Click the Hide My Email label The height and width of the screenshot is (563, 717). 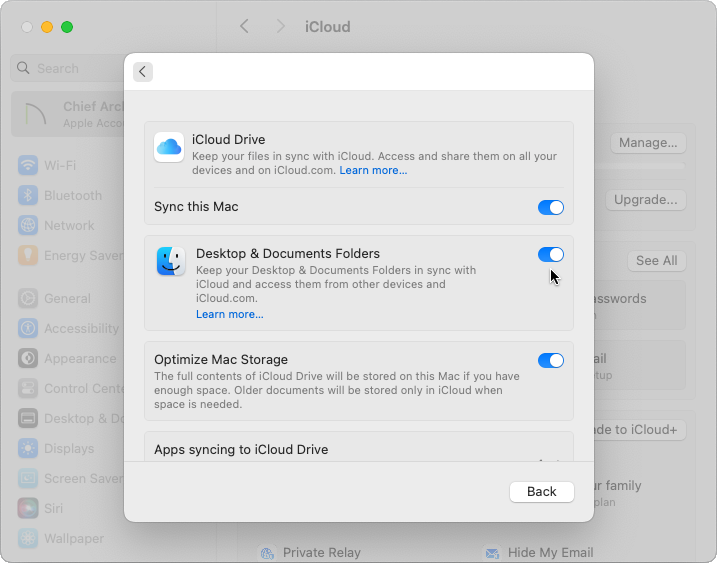(550, 552)
